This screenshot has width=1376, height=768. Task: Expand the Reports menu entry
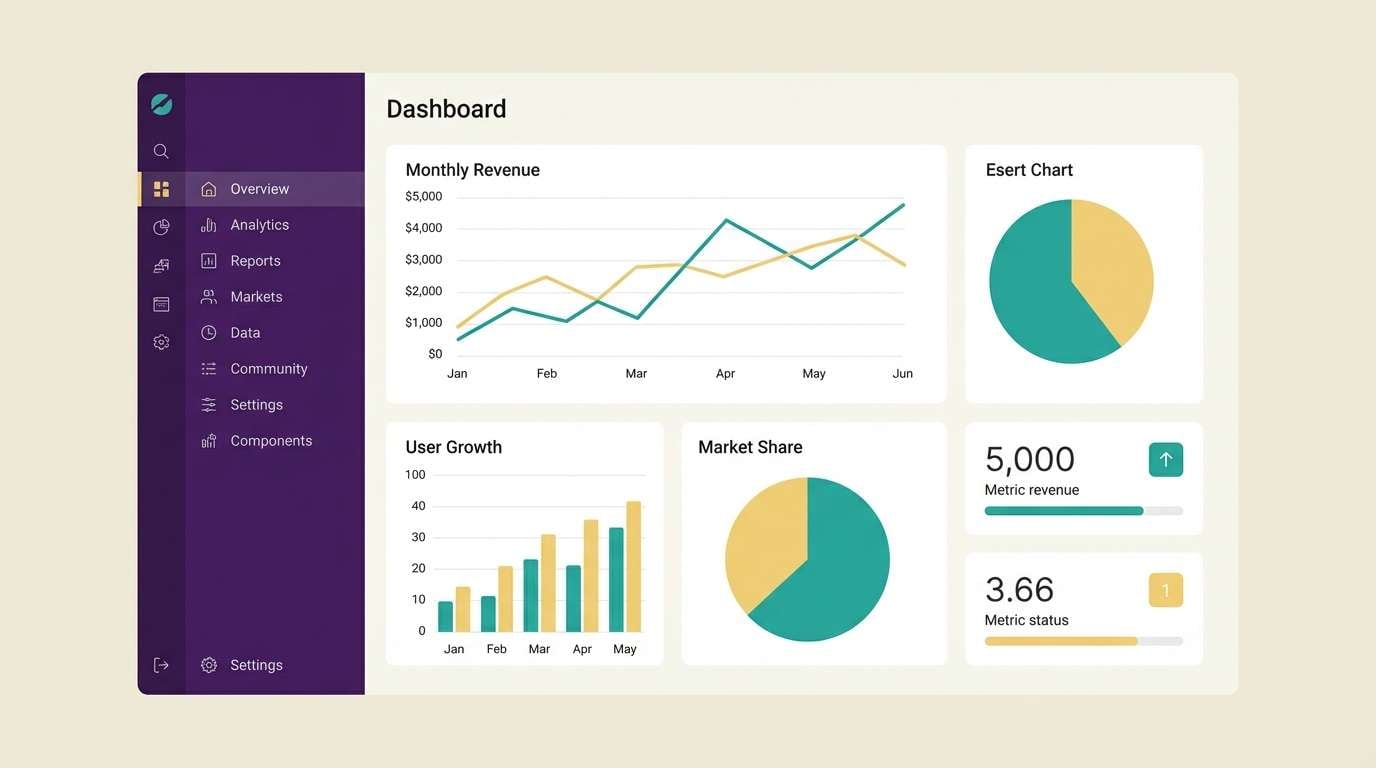coord(255,260)
